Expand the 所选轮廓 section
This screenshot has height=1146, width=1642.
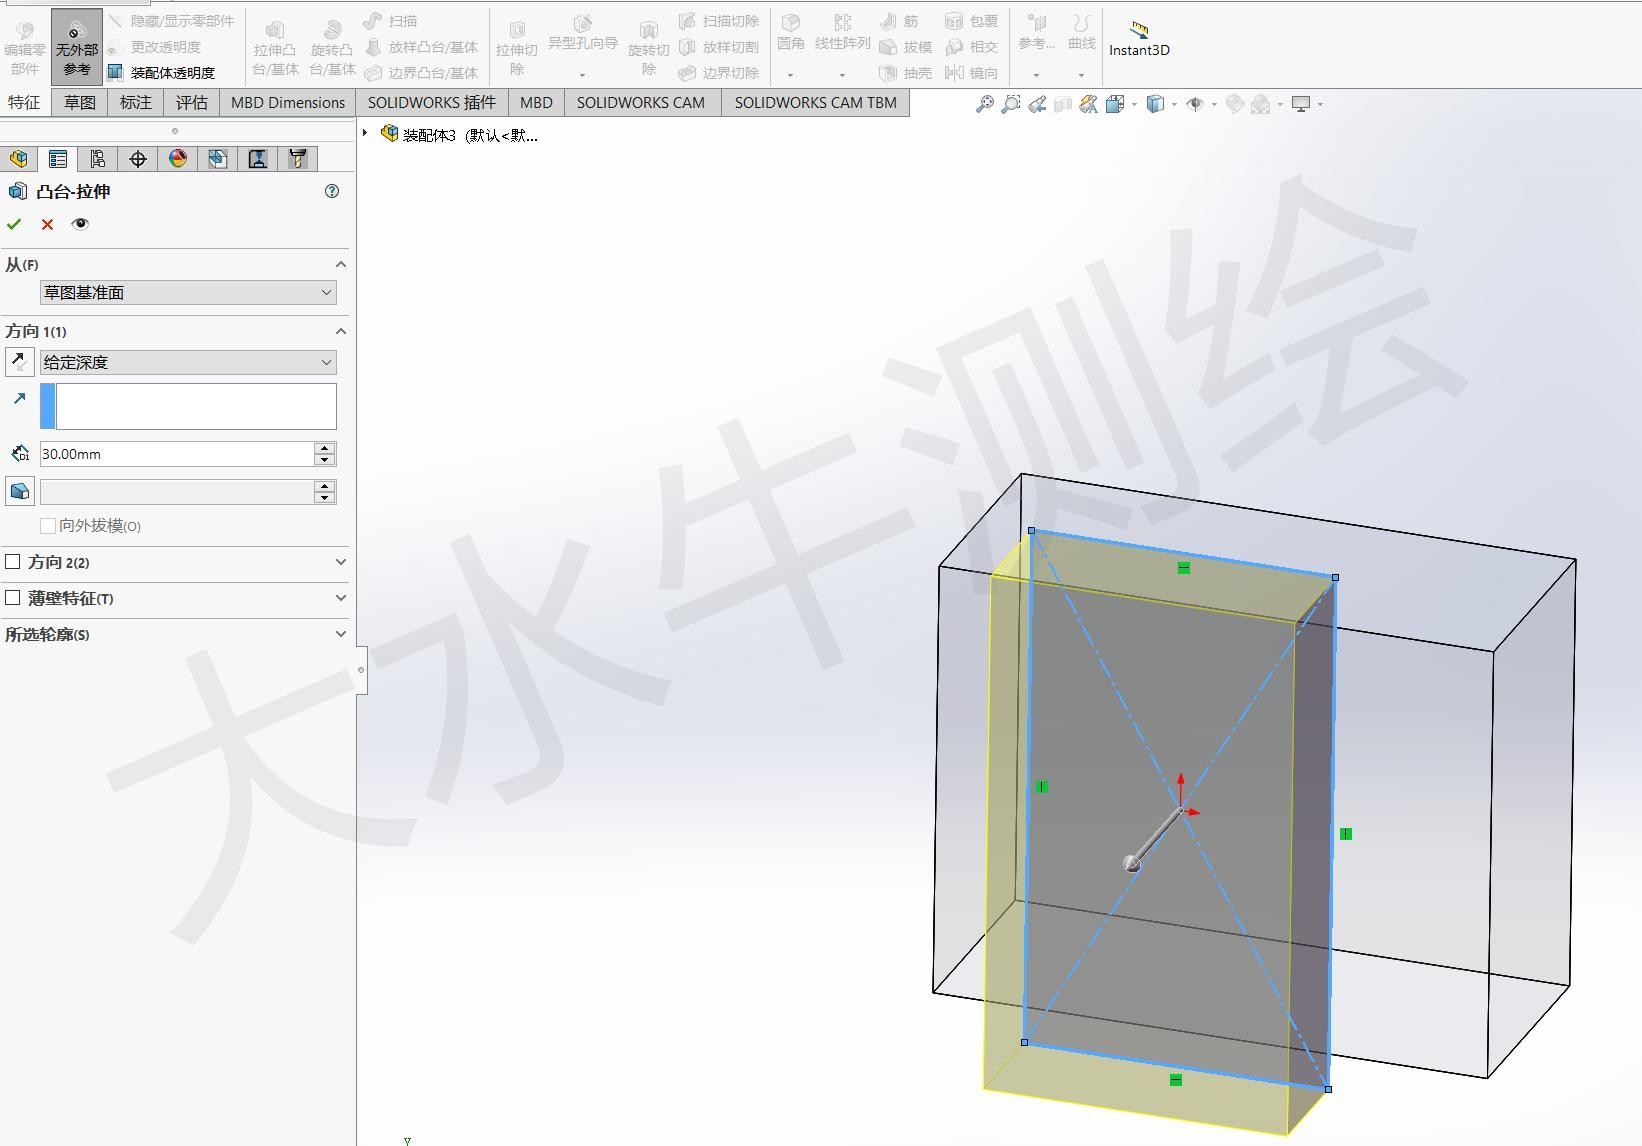pos(340,634)
